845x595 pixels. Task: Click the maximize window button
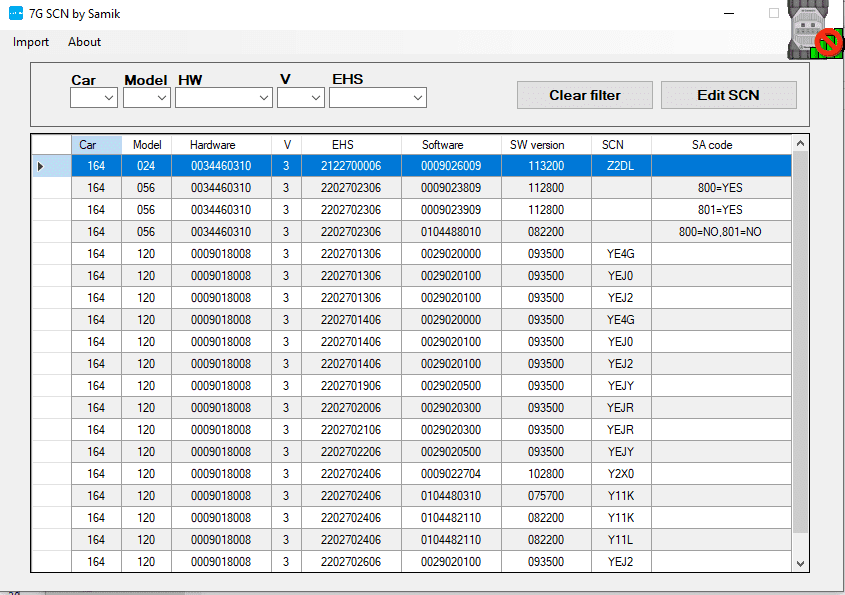click(773, 14)
